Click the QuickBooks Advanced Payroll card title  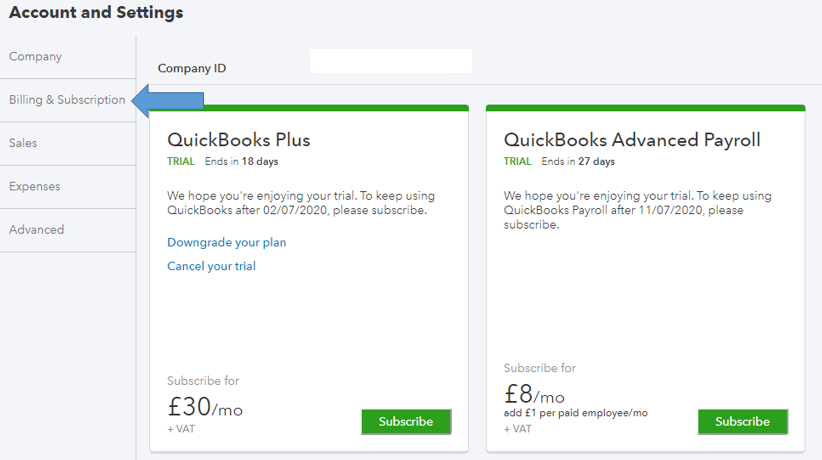pos(632,139)
